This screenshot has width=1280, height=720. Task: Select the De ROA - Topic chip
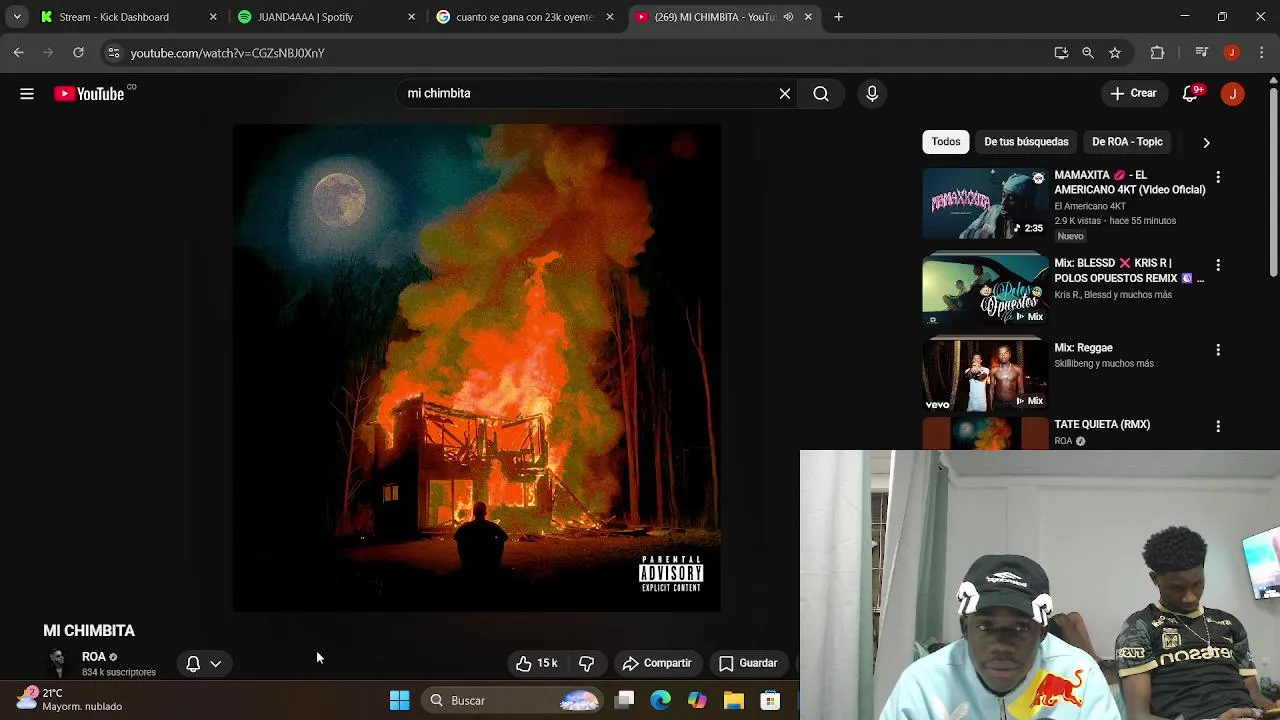pos(1127,142)
